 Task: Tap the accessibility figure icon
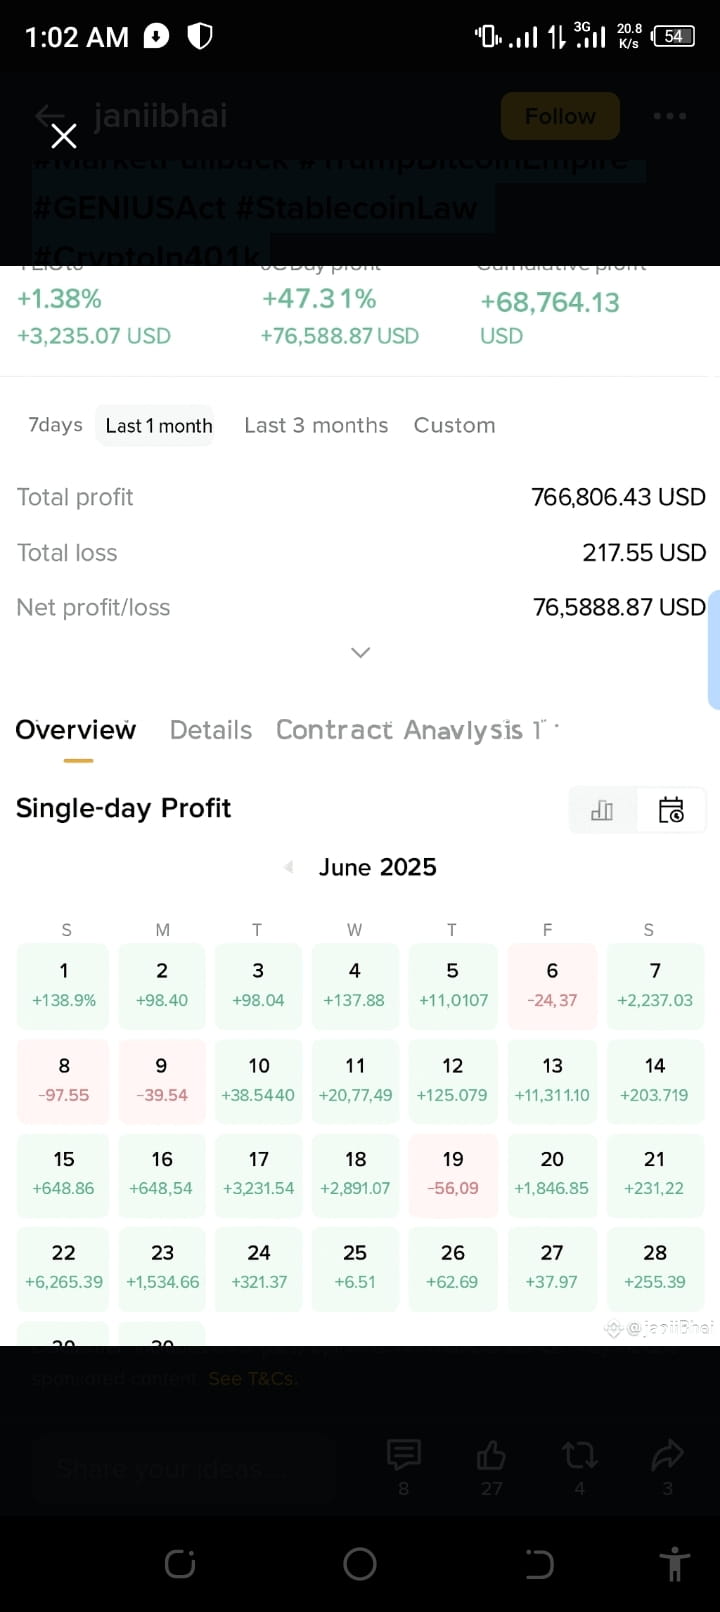675,1563
